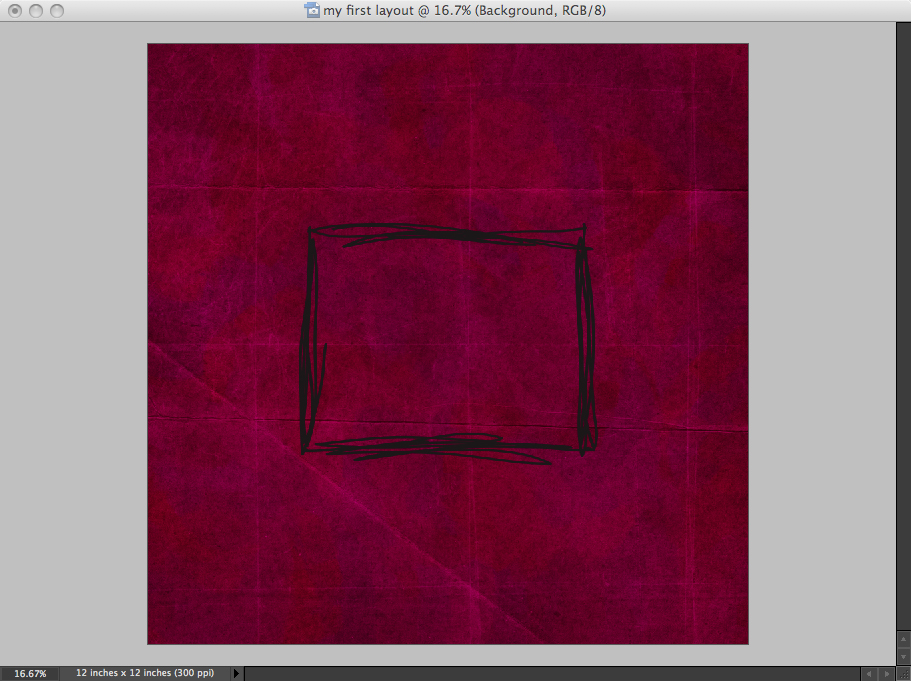Click the scroll left arrow
Image resolution: width=911 pixels, height=681 pixels.
pyautogui.click(x=869, y=674)
